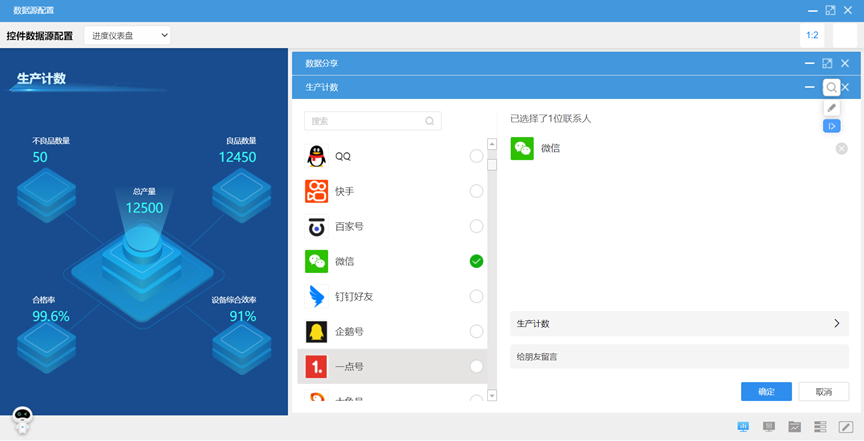864x441 pixels.
Task: Choose 快手 in the contact list
Action: pos(392,191)
